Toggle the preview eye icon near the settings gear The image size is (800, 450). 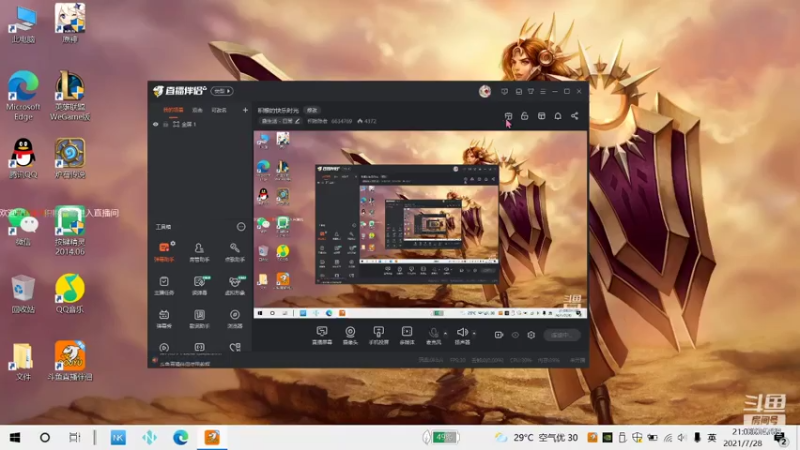(x=515, y=335)
